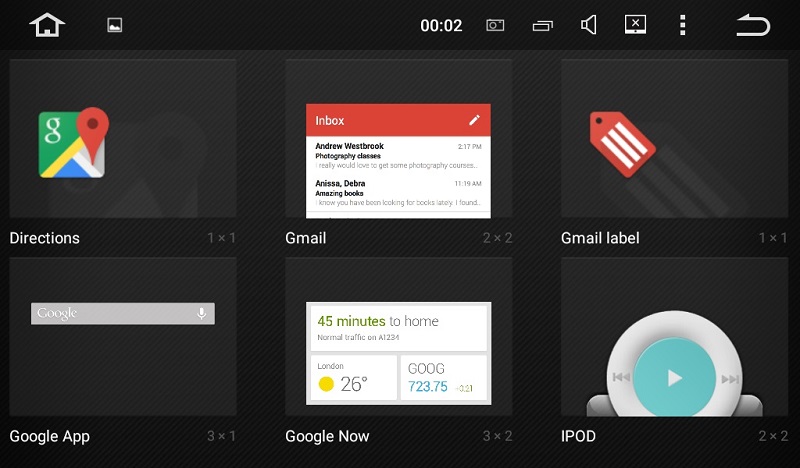Take a screenshot with the camera icon
Screen dimensions: 800x468
click(x=495, y=25)
